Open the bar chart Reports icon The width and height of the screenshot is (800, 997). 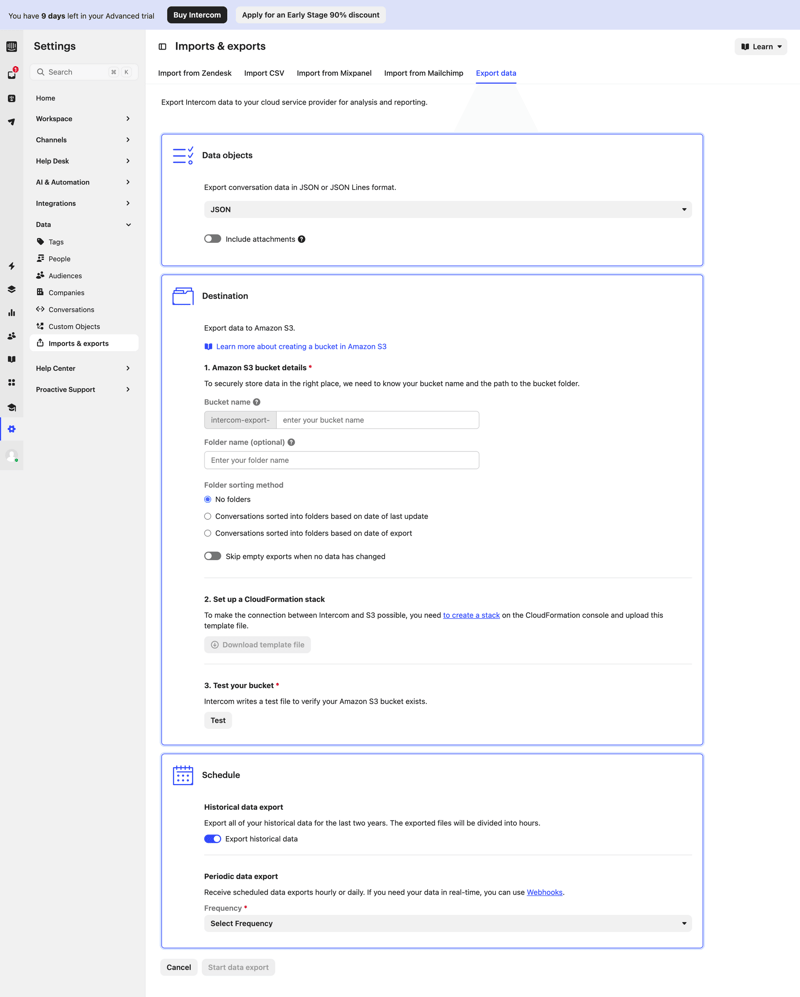(x=12, y=311)
